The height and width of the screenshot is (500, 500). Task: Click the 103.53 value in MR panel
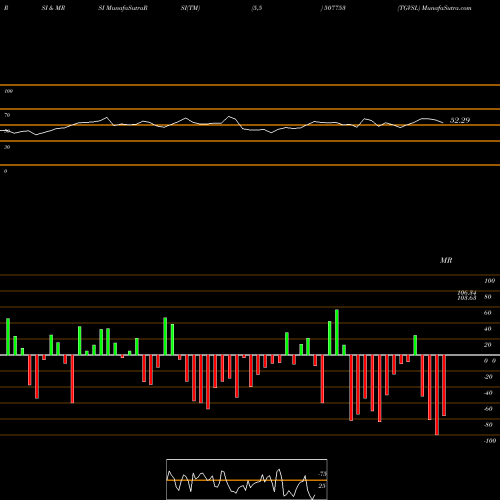[467, 298]
